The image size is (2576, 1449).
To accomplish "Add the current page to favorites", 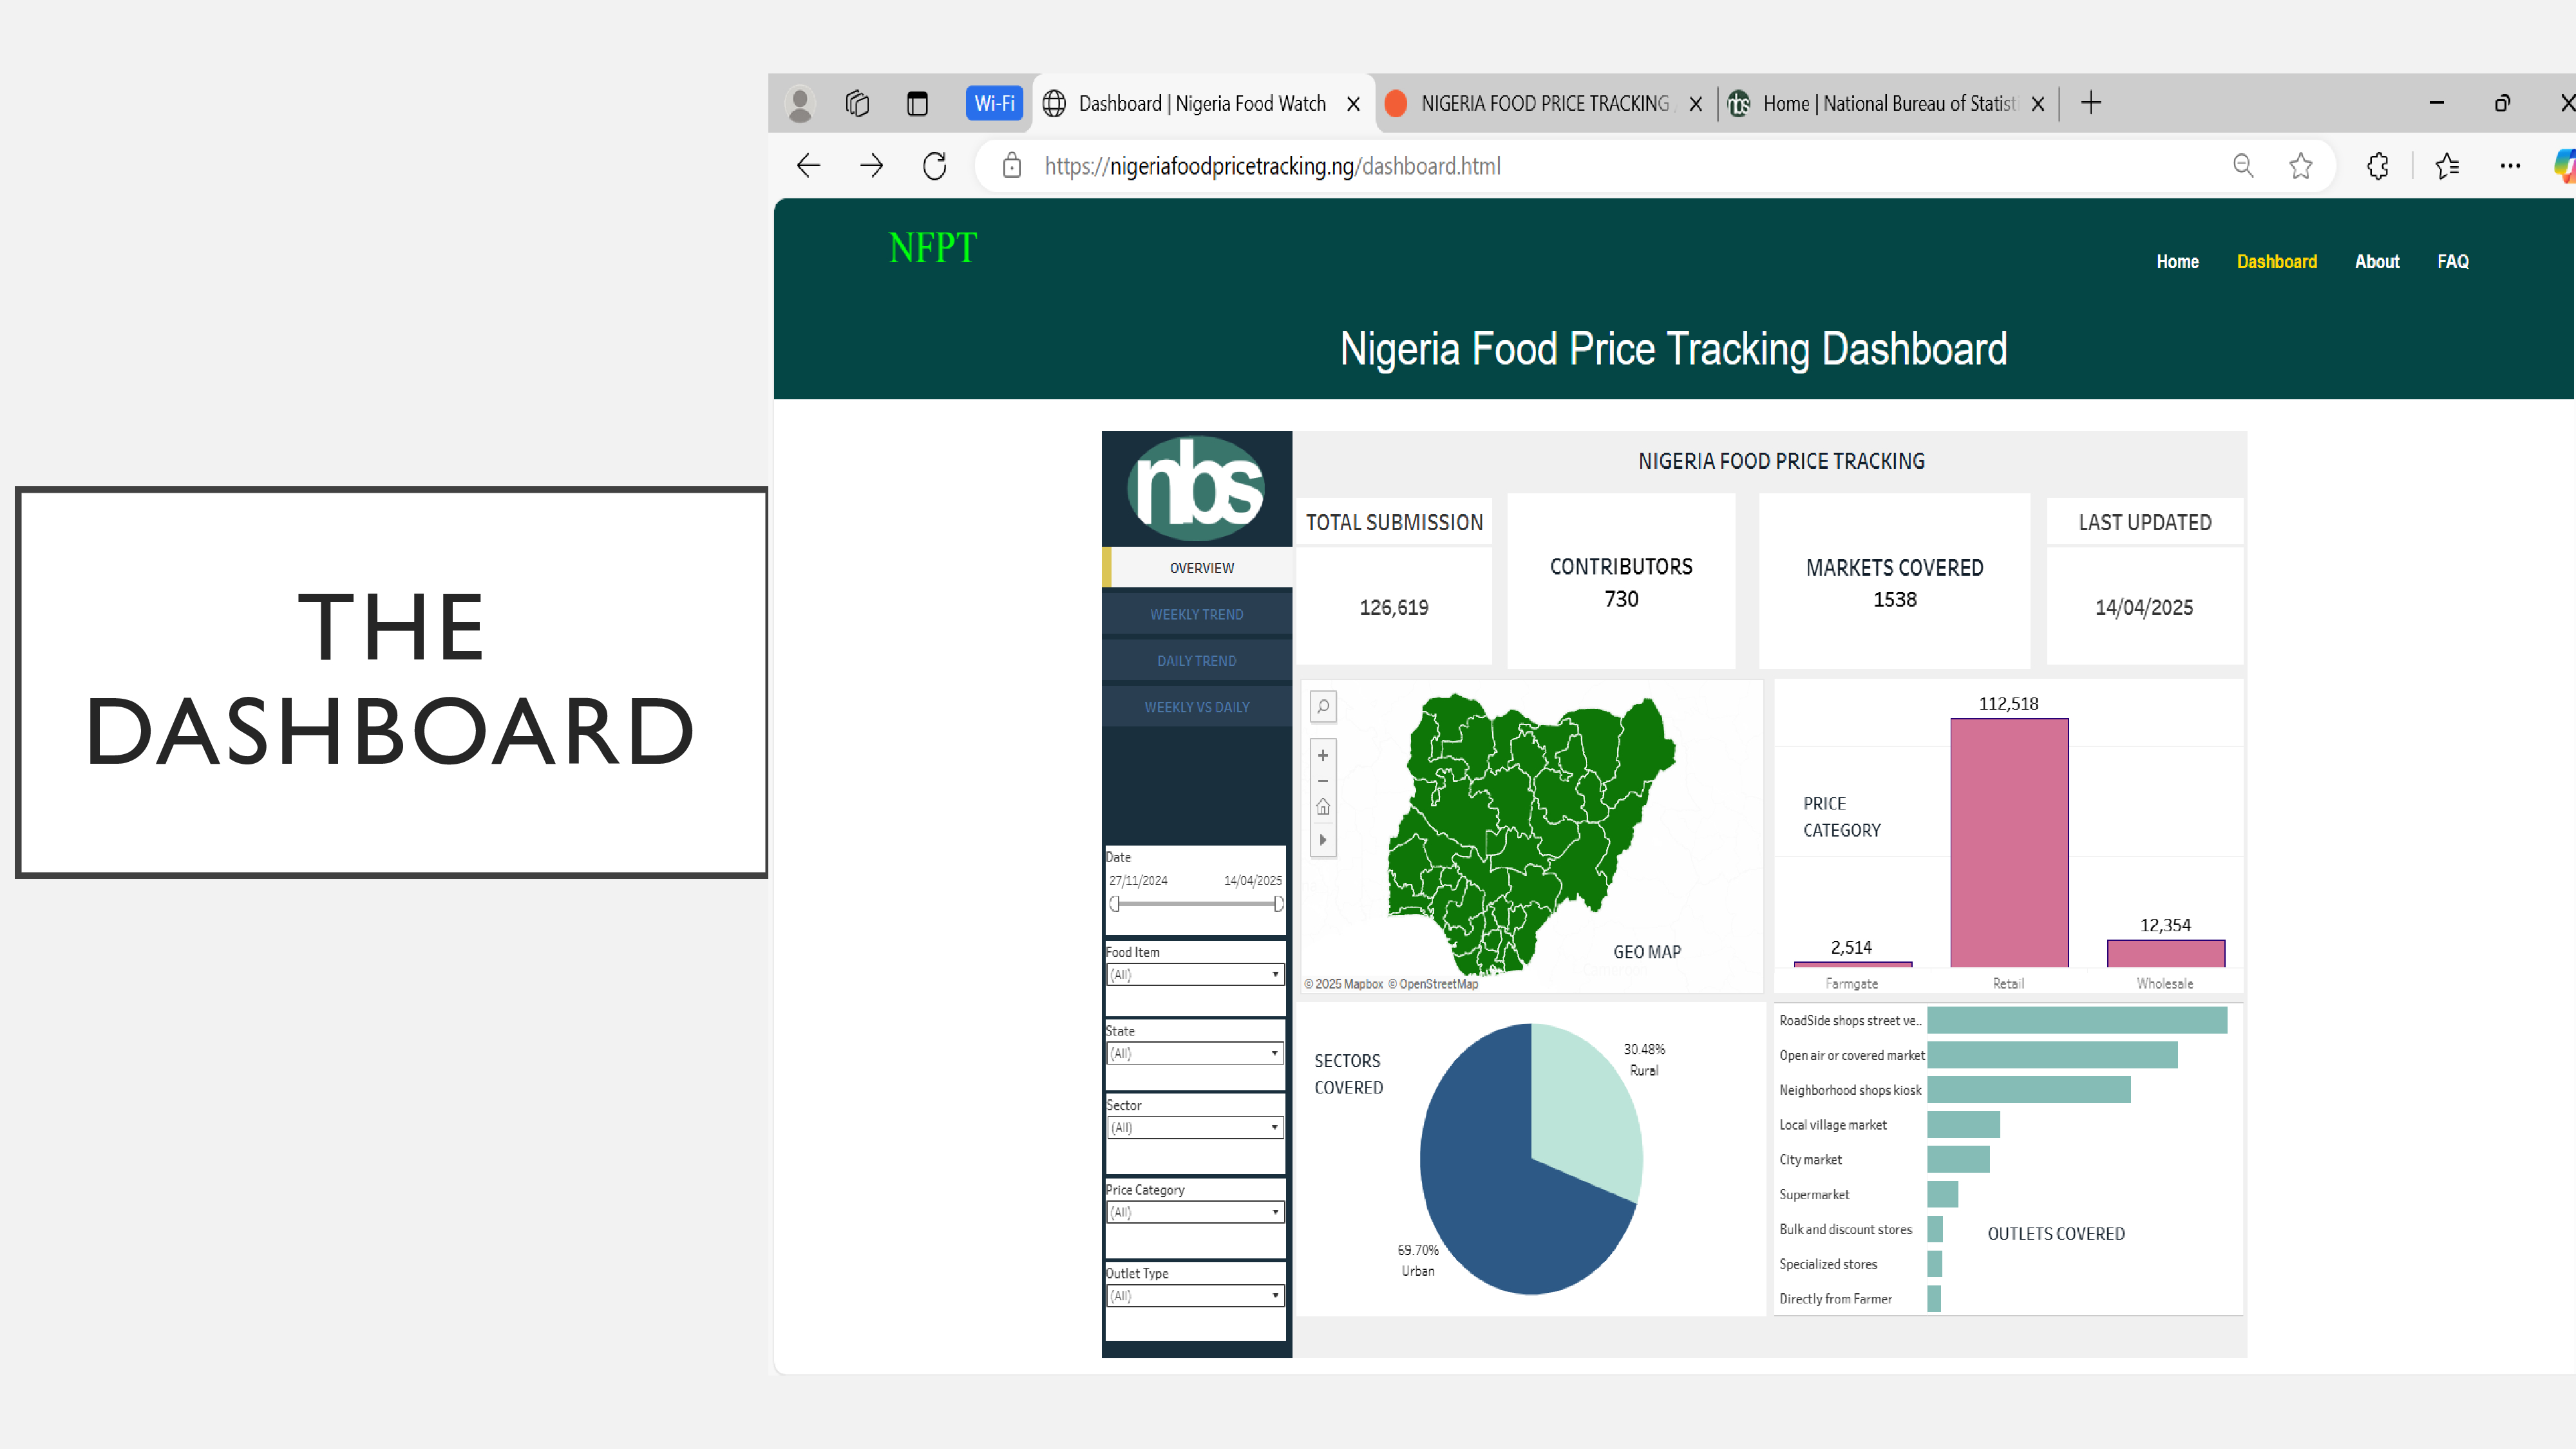I will 2301,165.
